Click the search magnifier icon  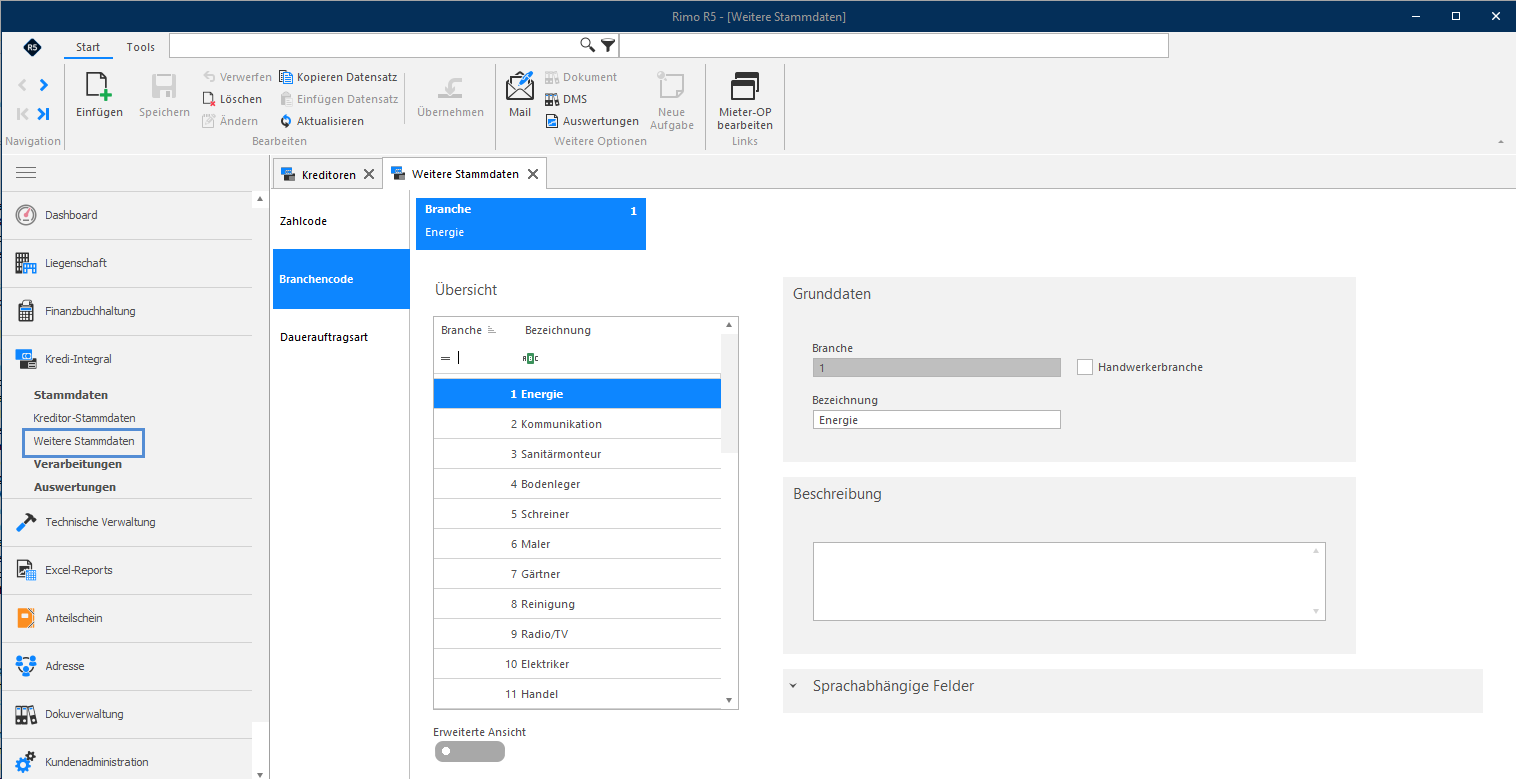click(x=588, y=45)
